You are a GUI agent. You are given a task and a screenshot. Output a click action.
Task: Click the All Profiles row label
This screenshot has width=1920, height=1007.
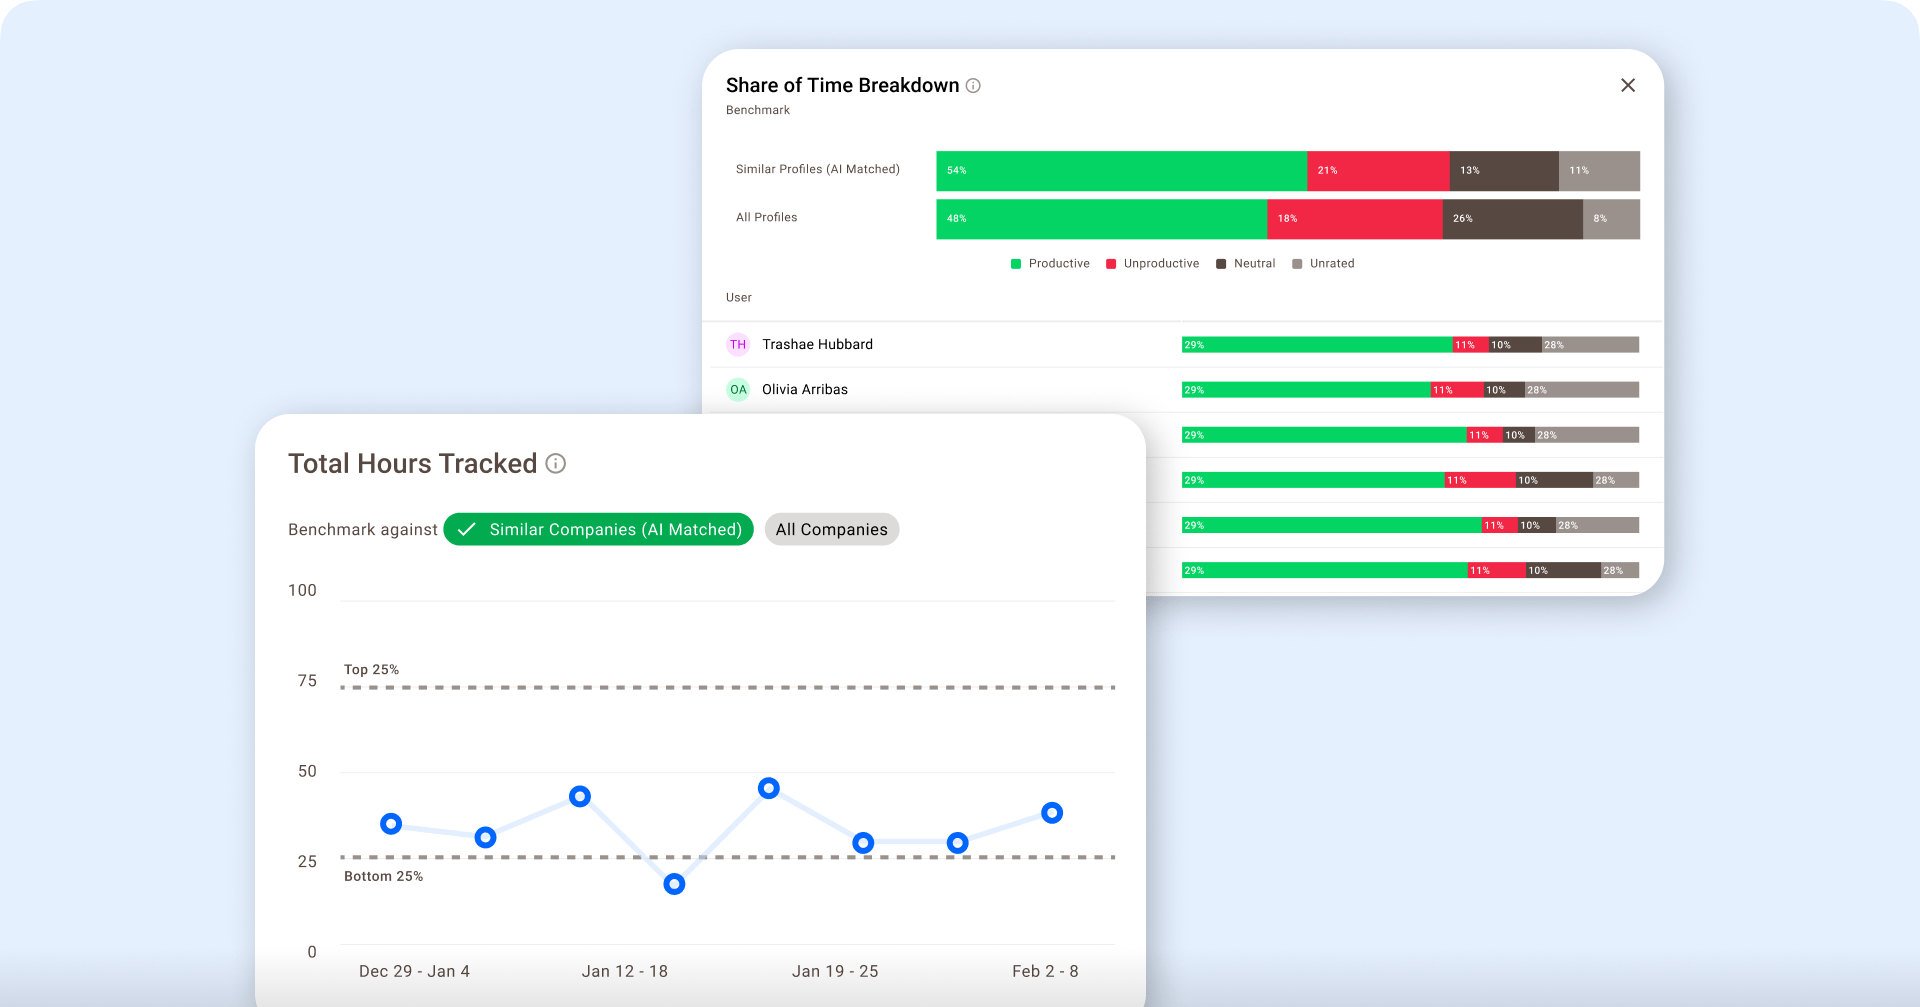pyautogui.click(x=767, y=217)
